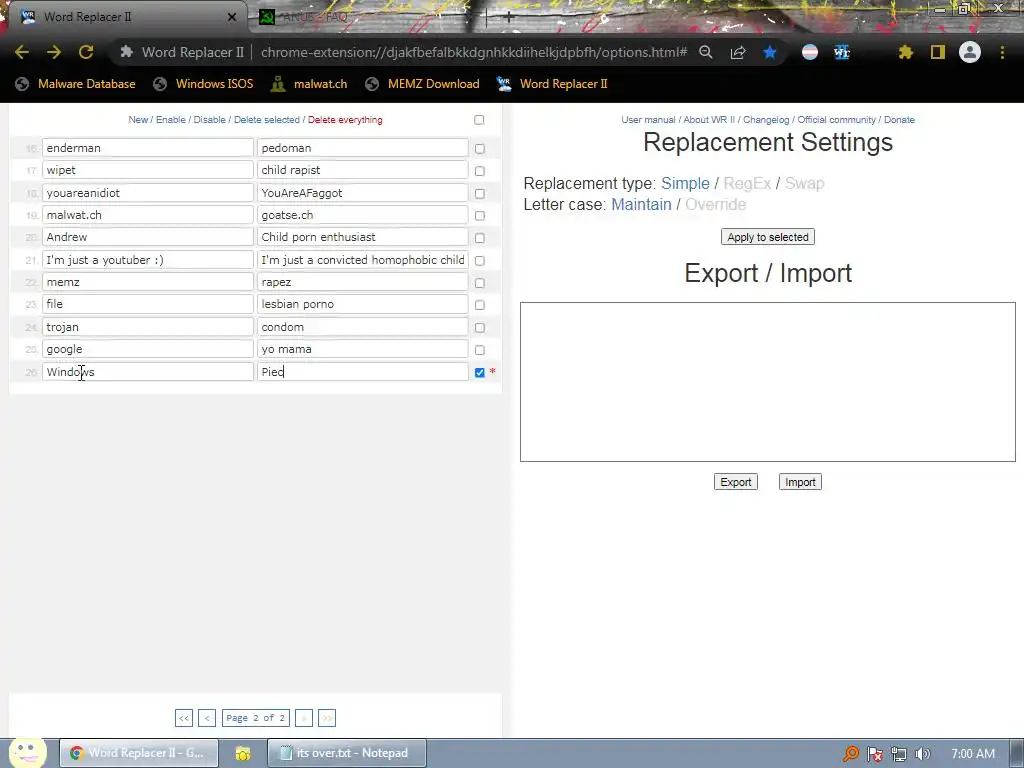Screen dimensions: 1024x768
Task: Open the User manual link
Action: pyautogui.click(x=648, y=120)
